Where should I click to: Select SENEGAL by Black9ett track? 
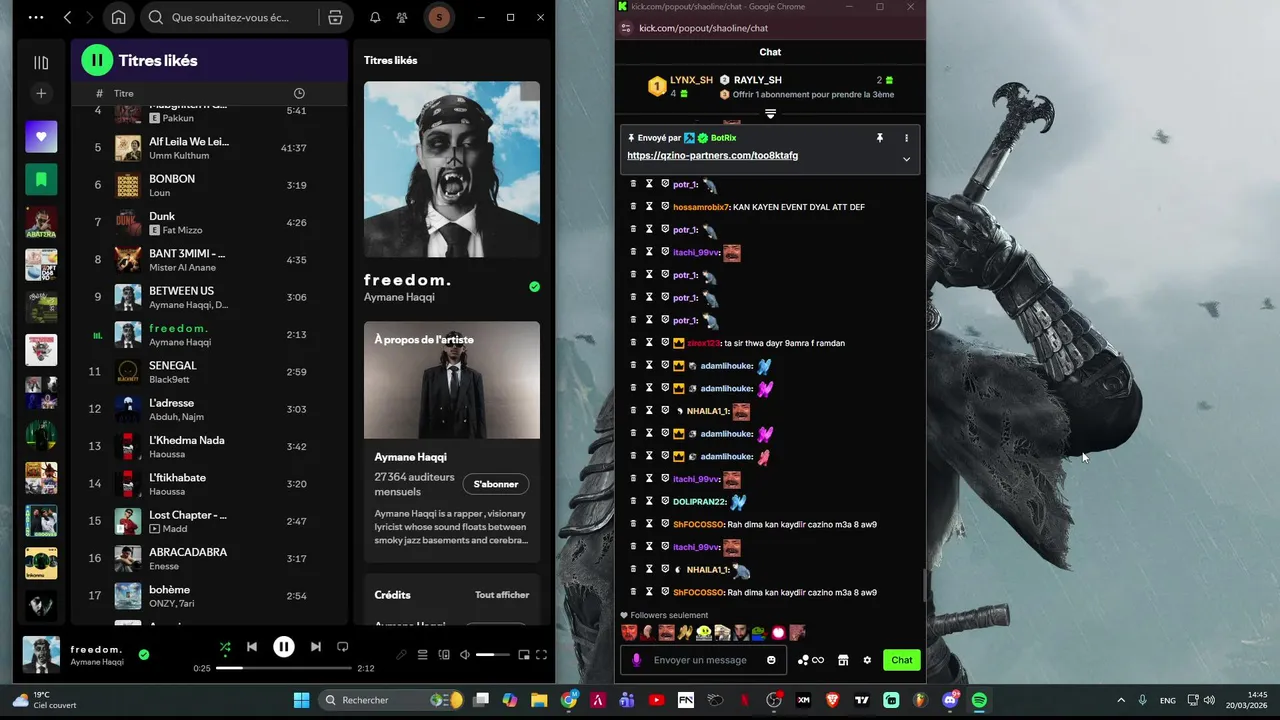(x=210, y=372)
